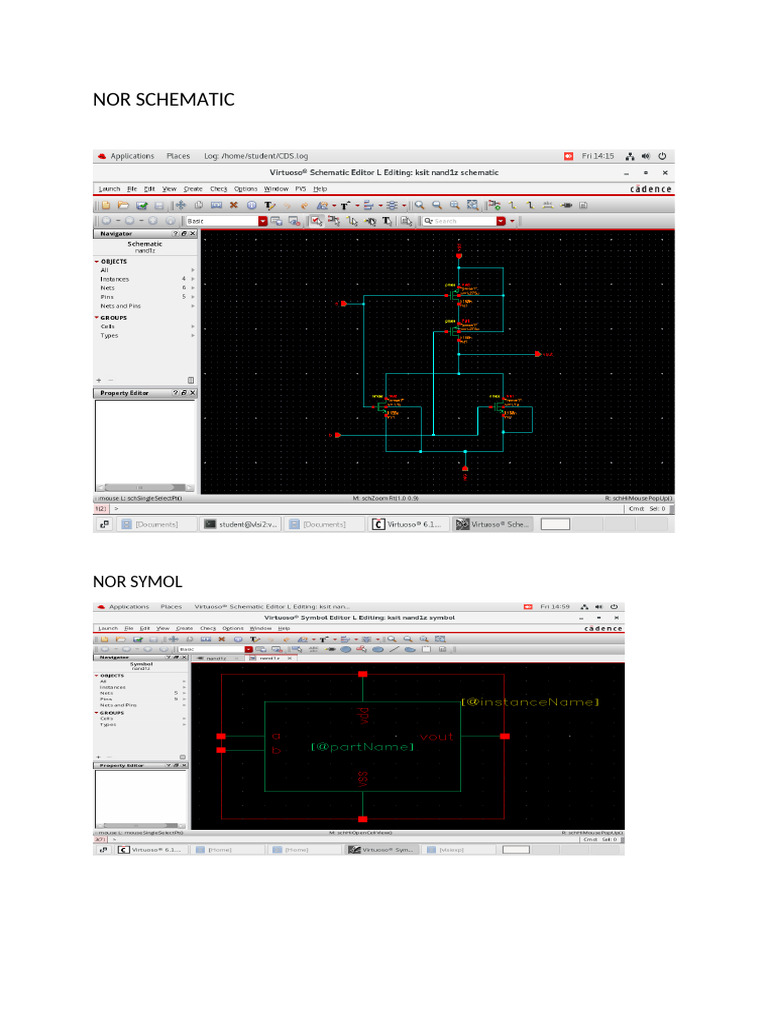Click the [vlsiexp] taskbar item in the lower taskbar

[x=458, y=850]
